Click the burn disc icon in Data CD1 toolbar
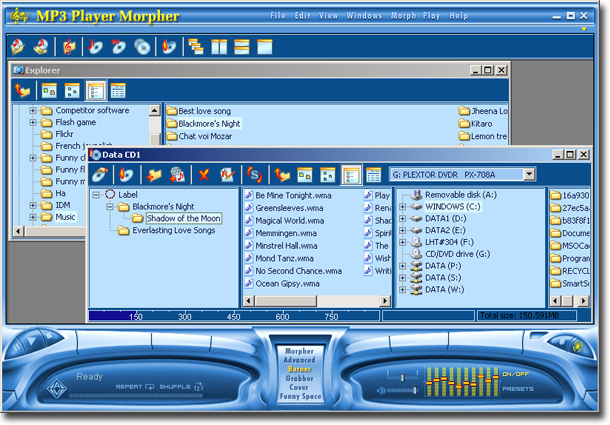 click(126, 175)
